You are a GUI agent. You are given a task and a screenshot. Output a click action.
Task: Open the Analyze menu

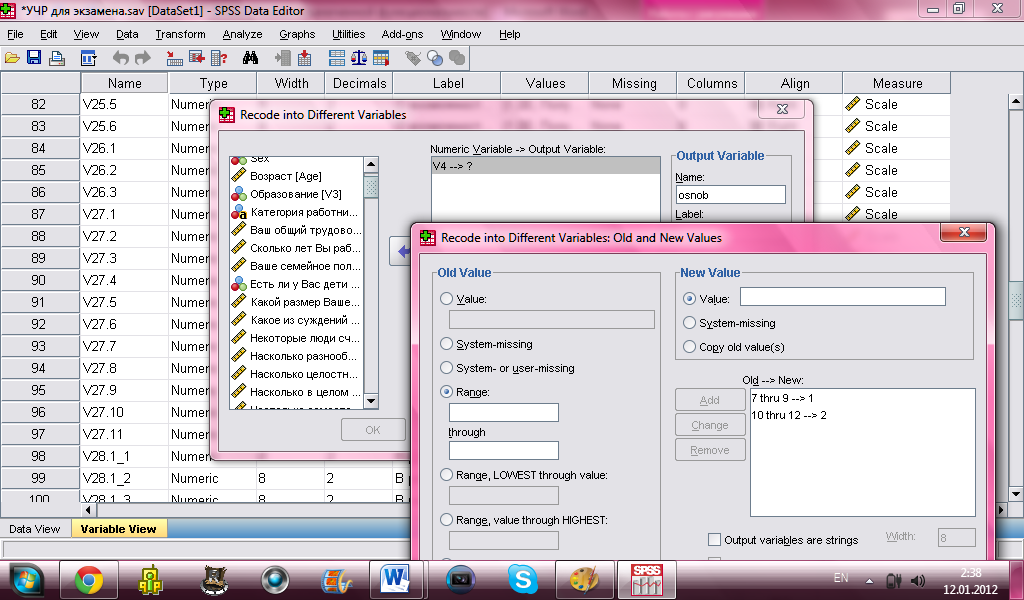(242, 34)
